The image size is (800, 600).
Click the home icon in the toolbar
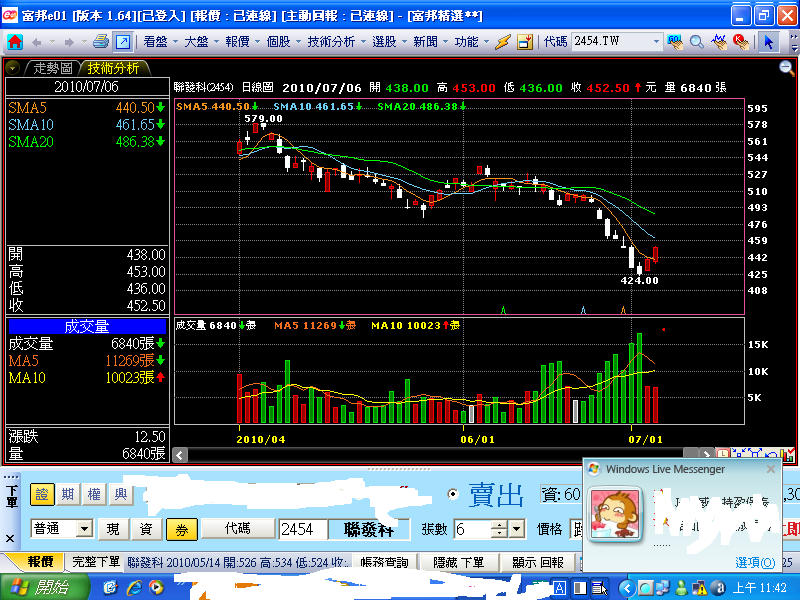click(15, 42)
